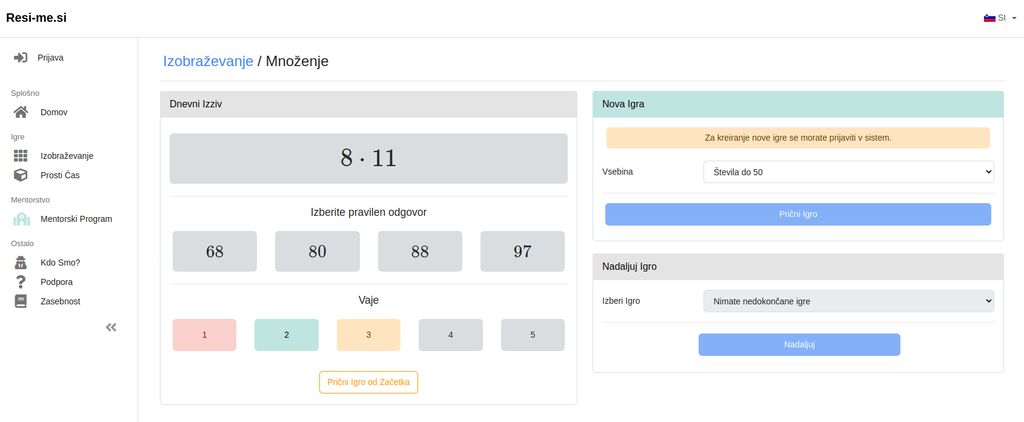The height and width of the screenshot is (422, 1024).
Task: Open the Izberi Igro dropdown
Action: pyautogui.click(x=848, y=301)
